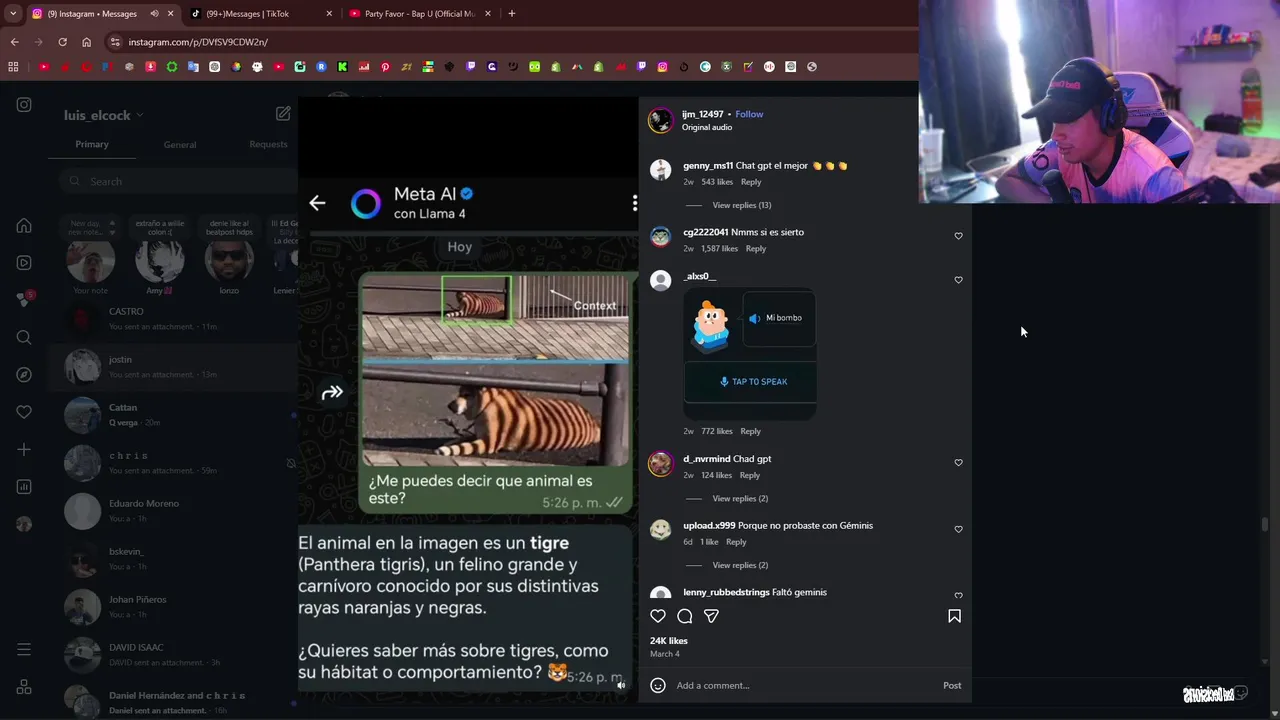The height and width of the screenshot is (720, 1280).
Task: Open the Pinterest bookmark in bookmarks bar
Action: (x=385, y=67)
